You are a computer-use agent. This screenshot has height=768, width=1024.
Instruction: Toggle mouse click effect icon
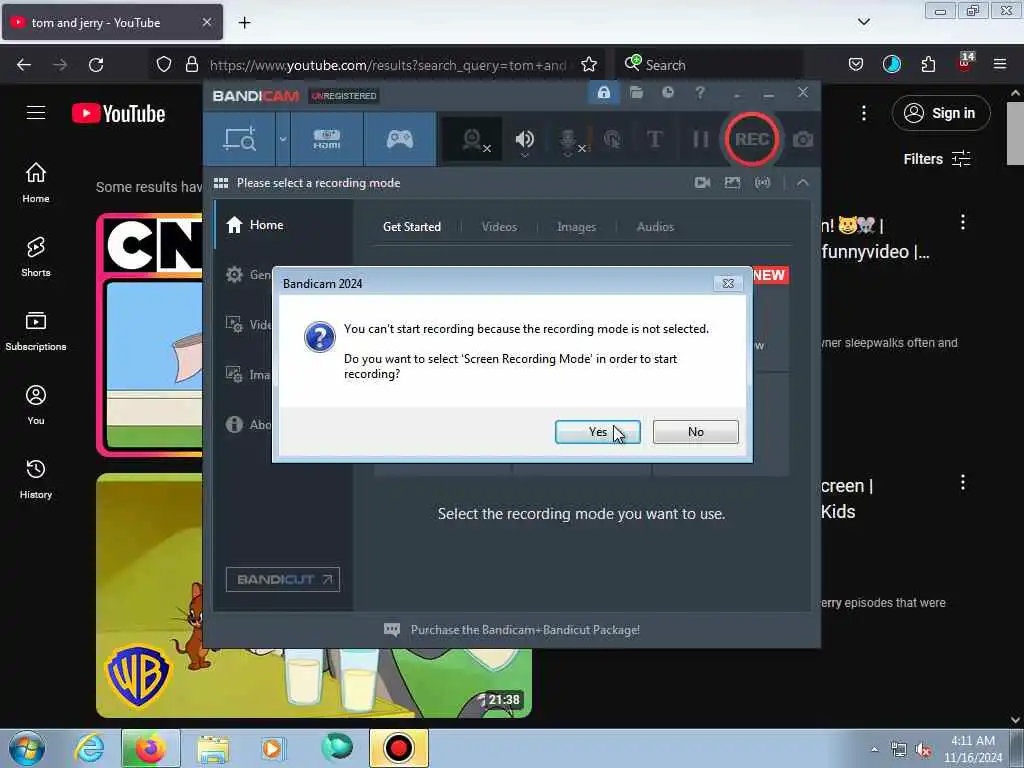tap(612, 139)
